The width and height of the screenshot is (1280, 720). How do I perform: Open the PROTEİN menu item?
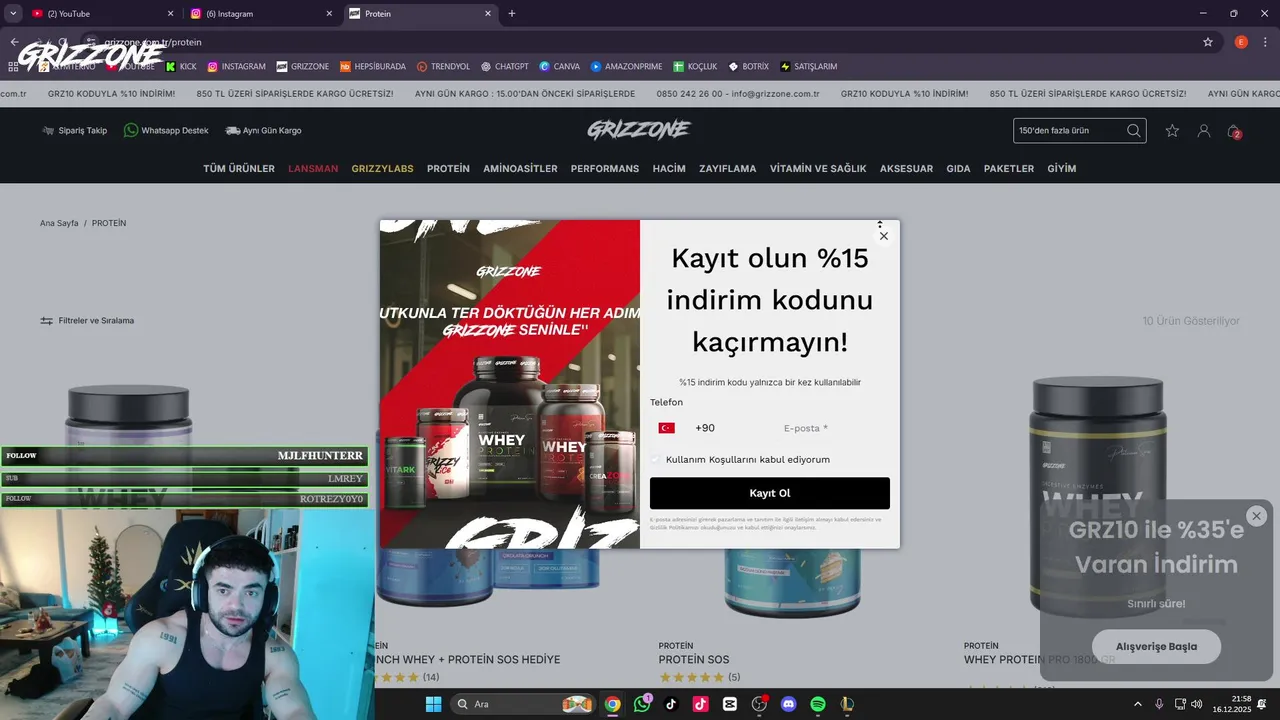coord(448,169)
